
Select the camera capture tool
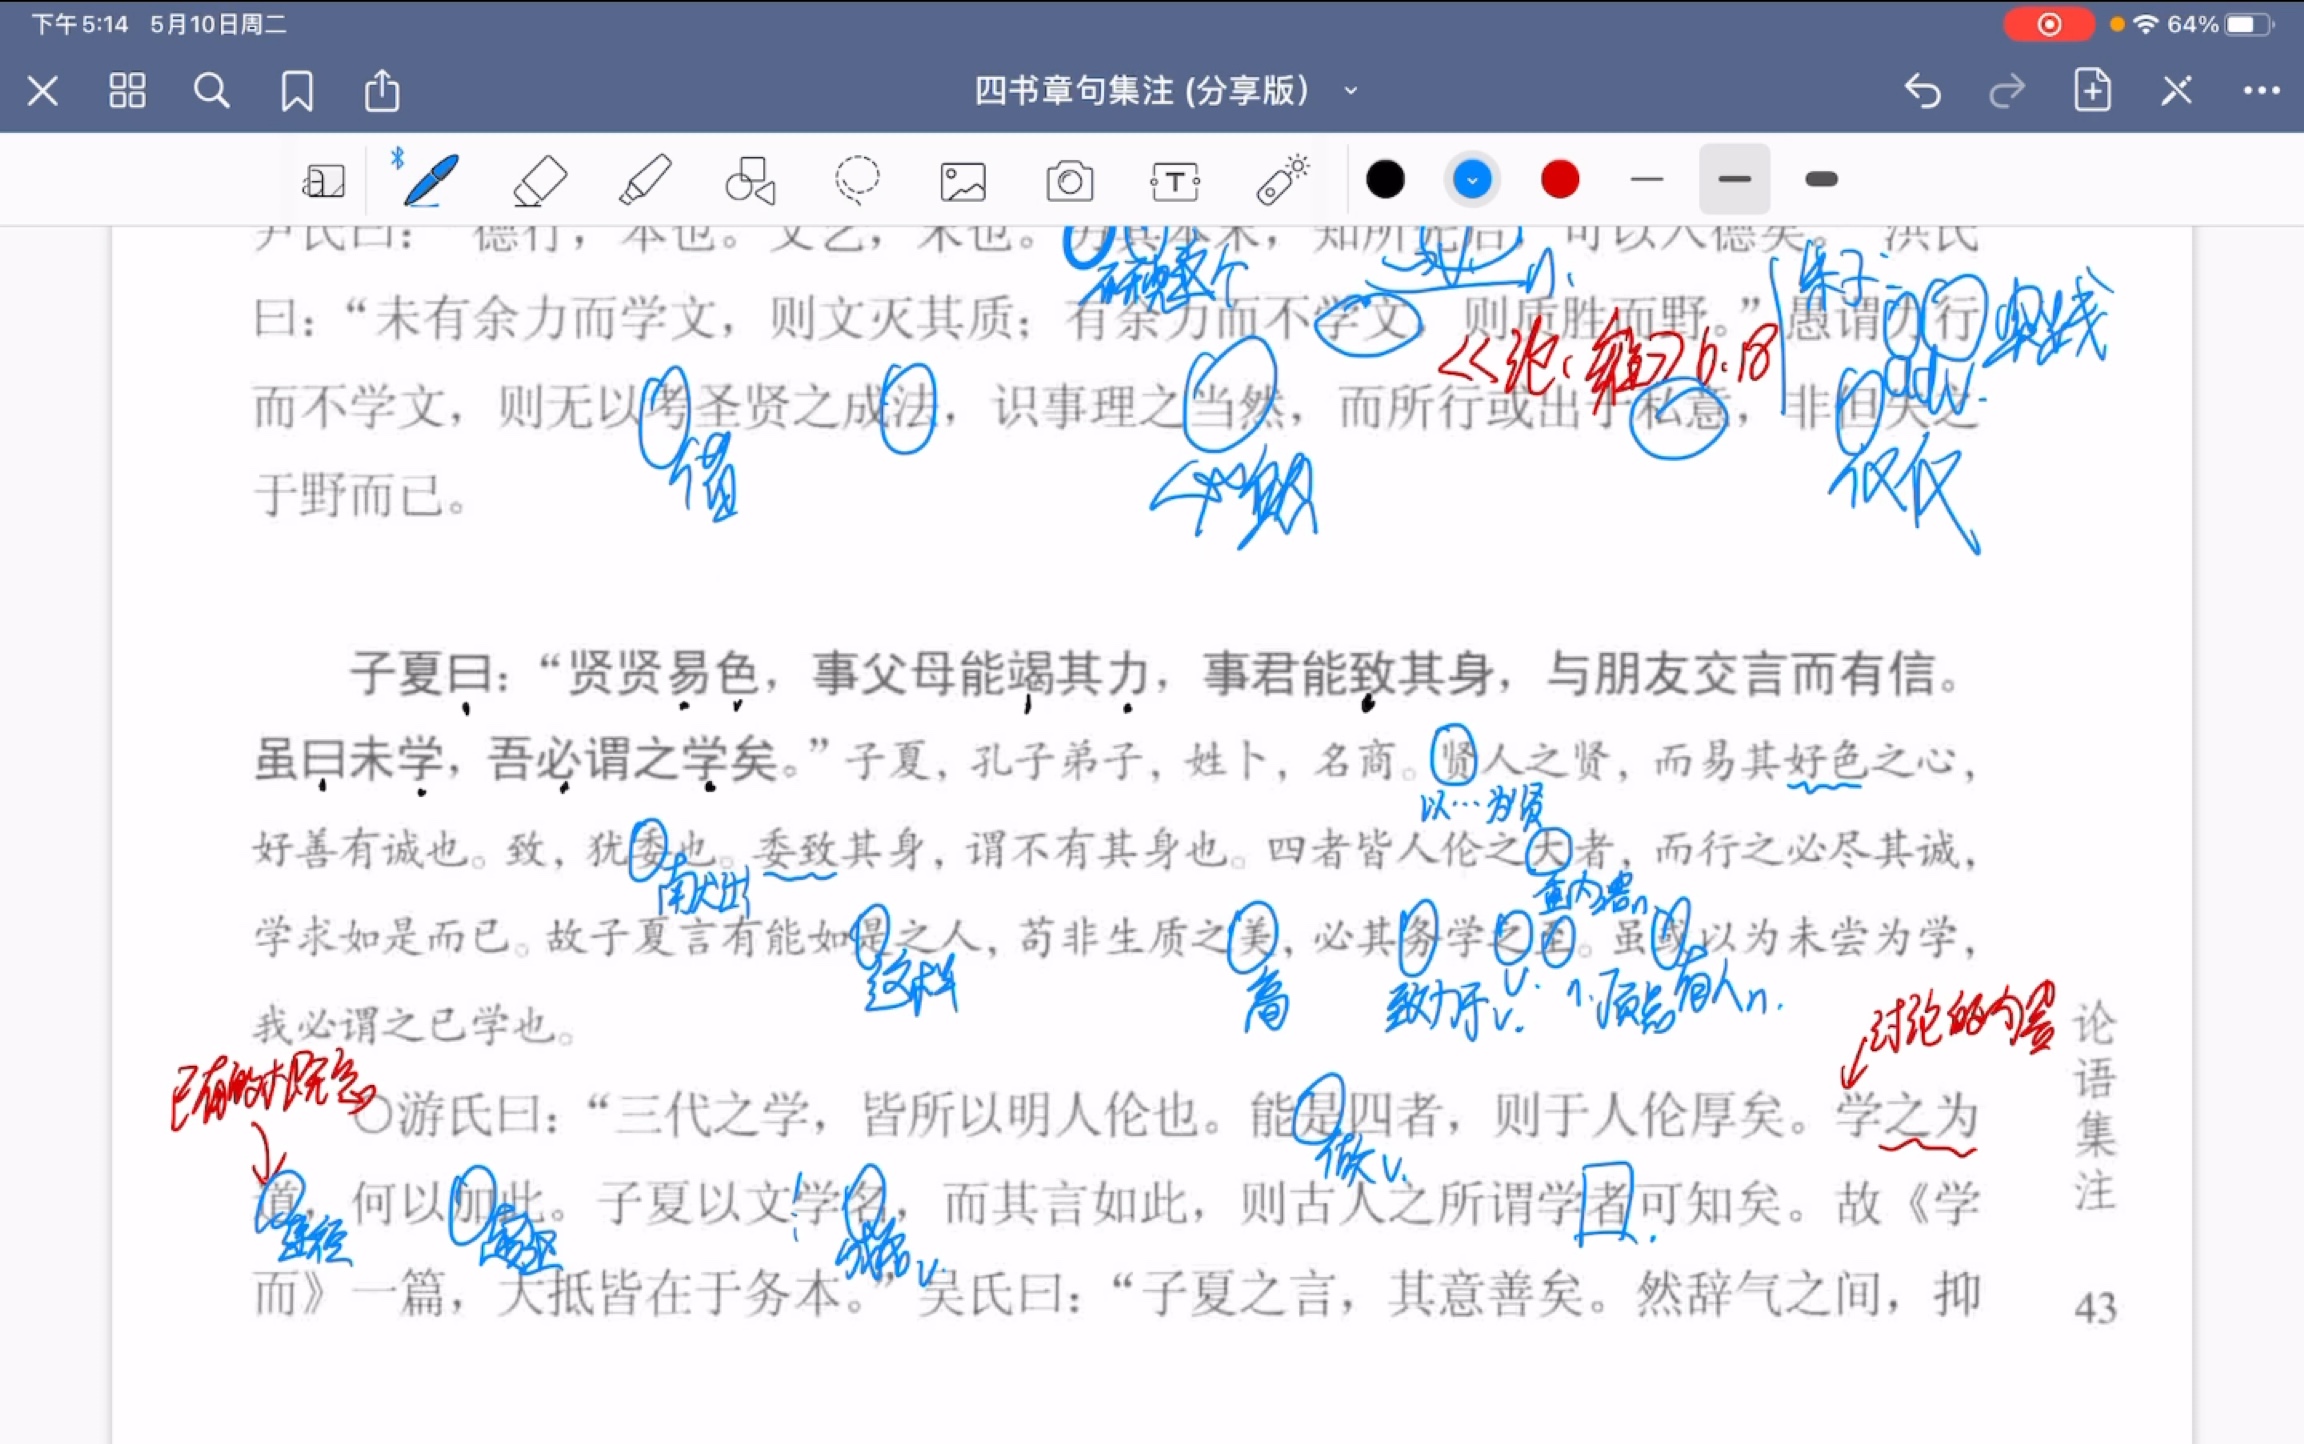(x=1065, y=180)
